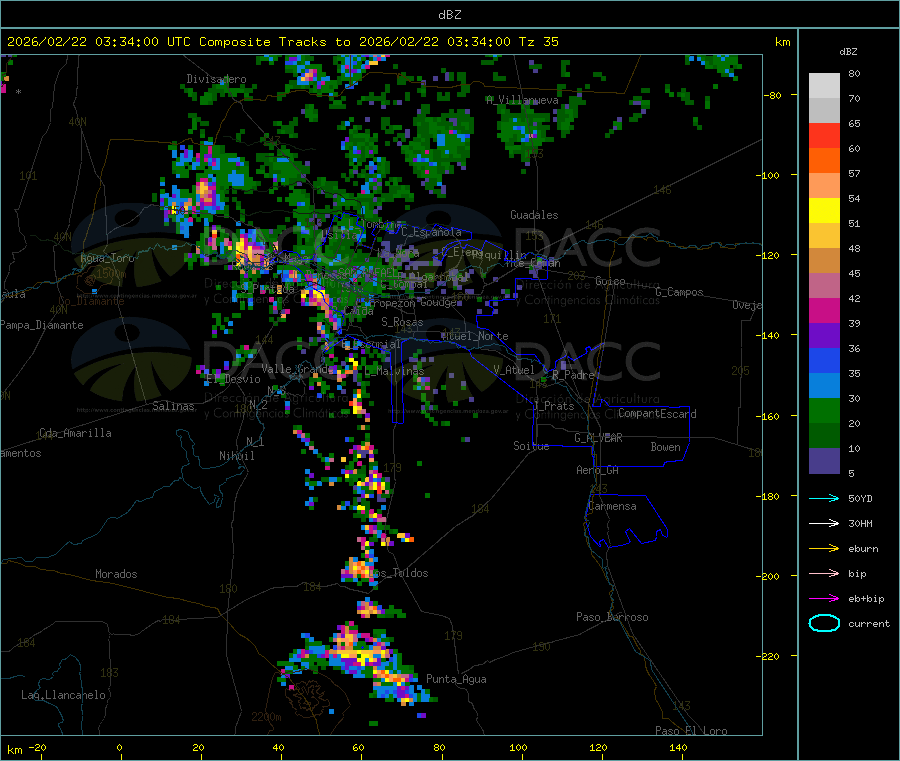Pick the green 20 dBZ color swatch

(824, 410)
